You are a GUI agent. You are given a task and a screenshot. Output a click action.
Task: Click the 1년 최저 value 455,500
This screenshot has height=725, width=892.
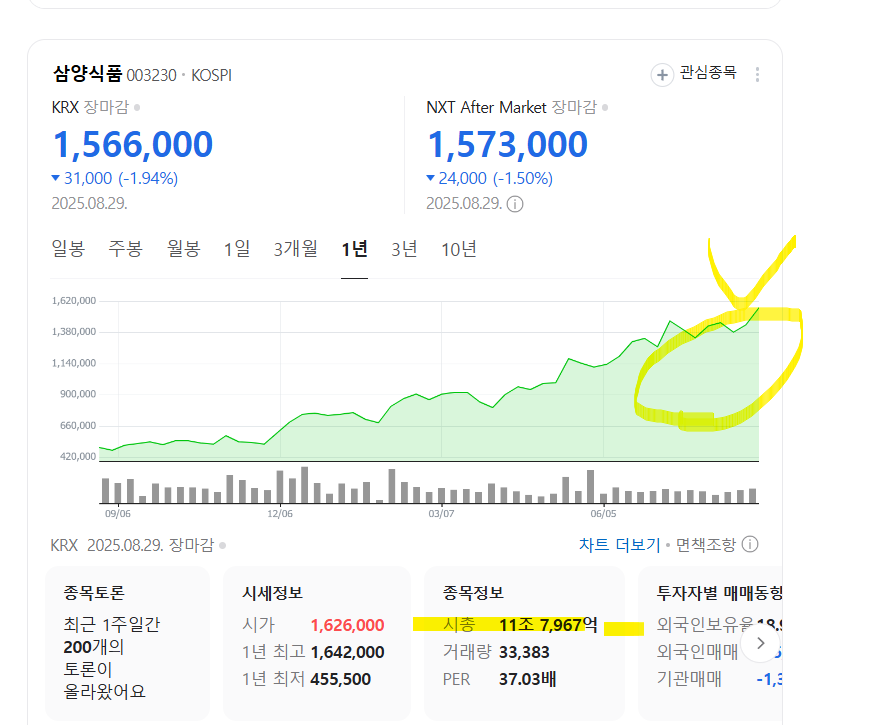(341, 679)
